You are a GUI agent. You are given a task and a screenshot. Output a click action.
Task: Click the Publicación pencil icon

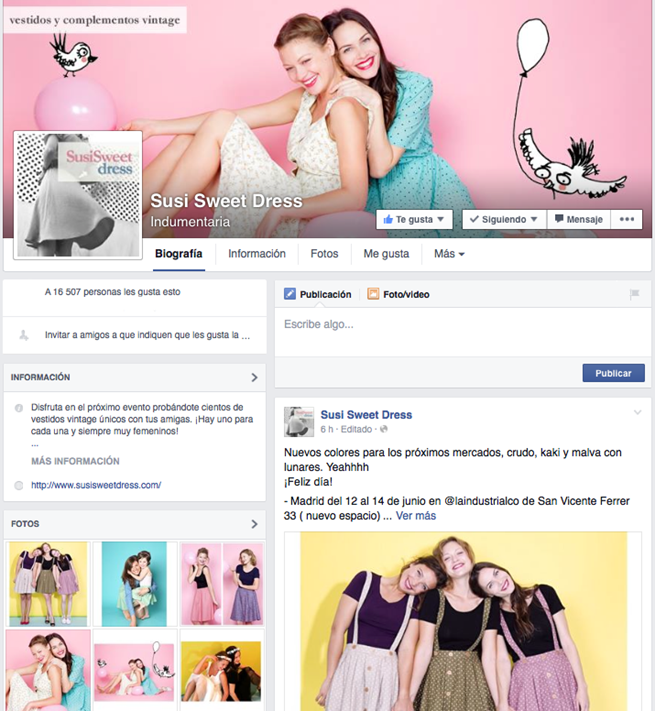pos(290,294)
